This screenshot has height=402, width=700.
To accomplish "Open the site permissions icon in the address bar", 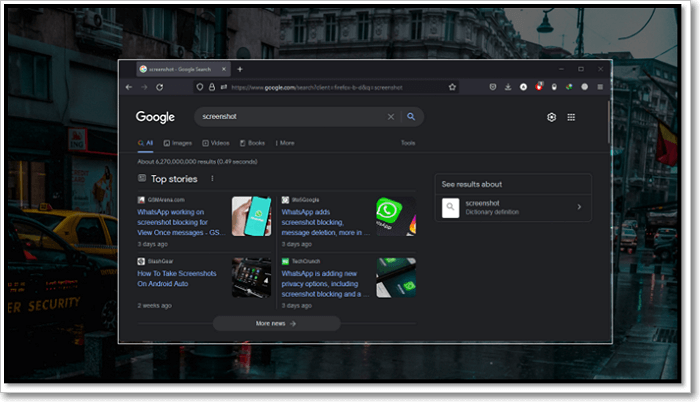I will click(x=223, y=87).
